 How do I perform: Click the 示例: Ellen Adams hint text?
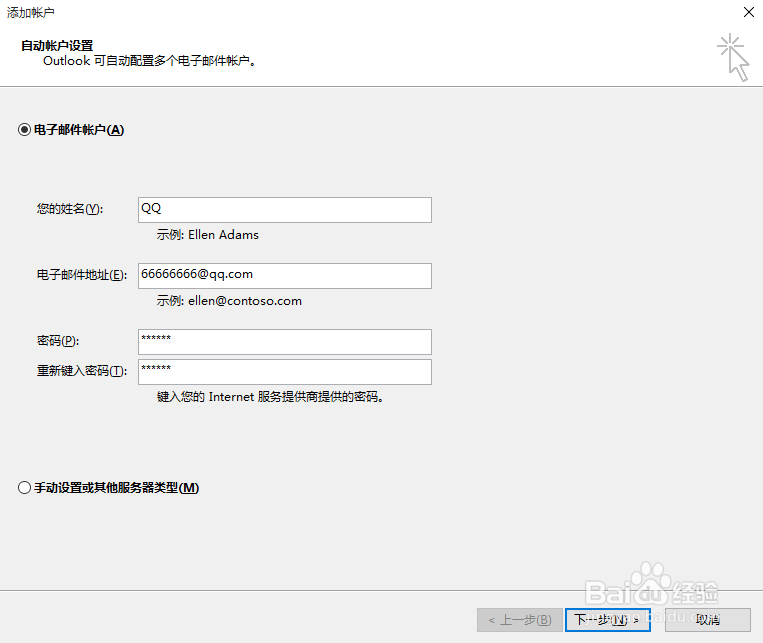coord(208,235)
